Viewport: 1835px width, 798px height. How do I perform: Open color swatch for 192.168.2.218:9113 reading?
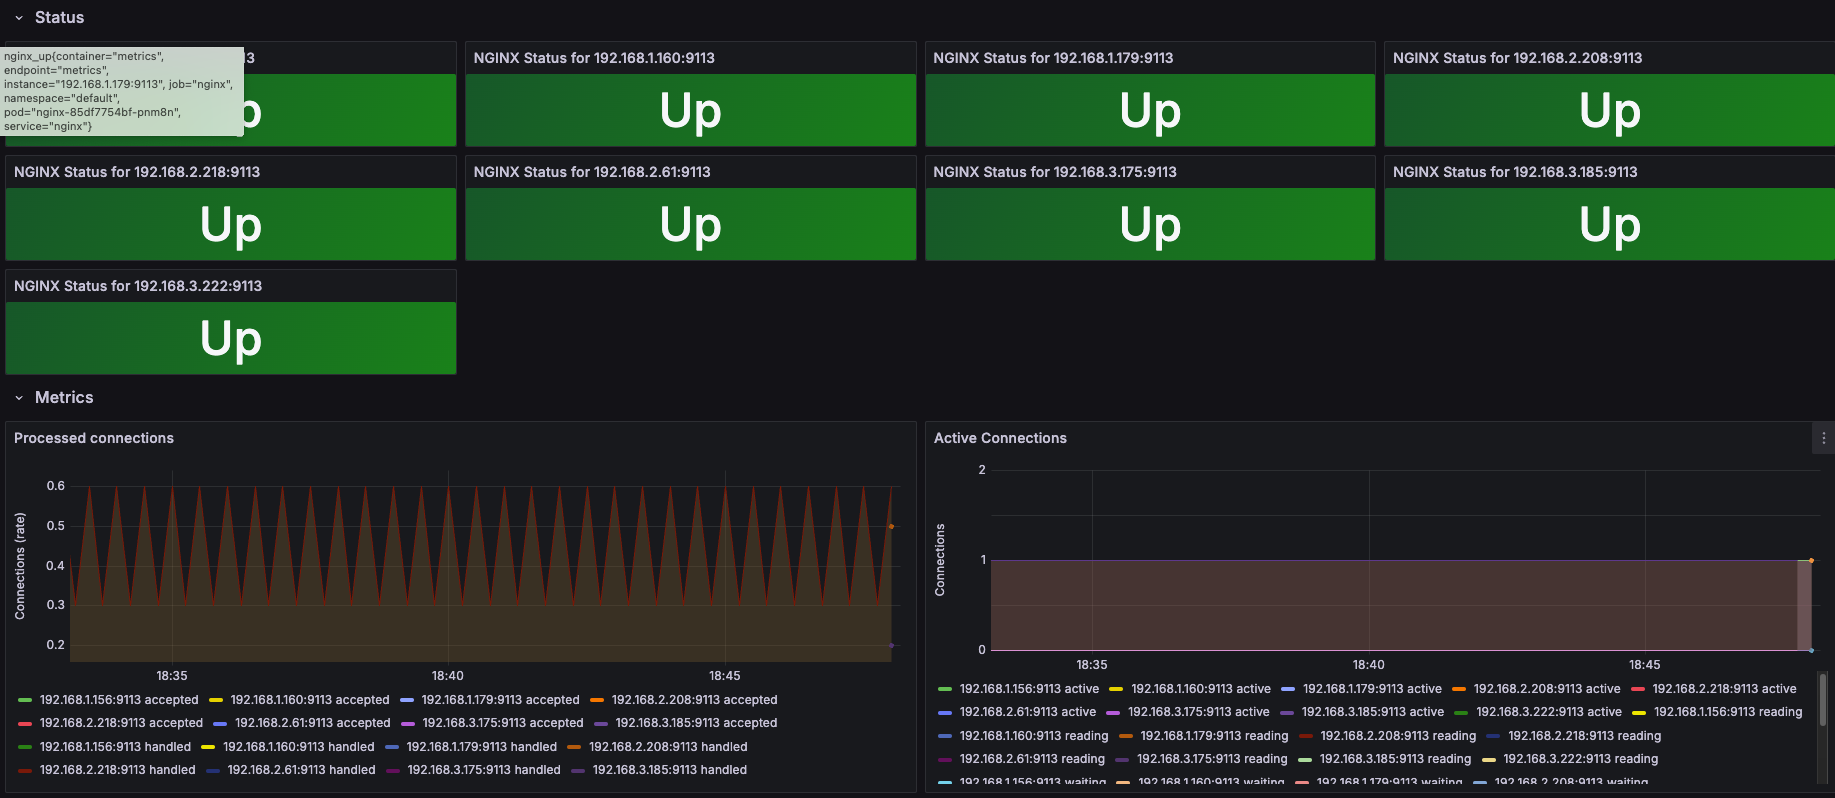[1493, 736]
